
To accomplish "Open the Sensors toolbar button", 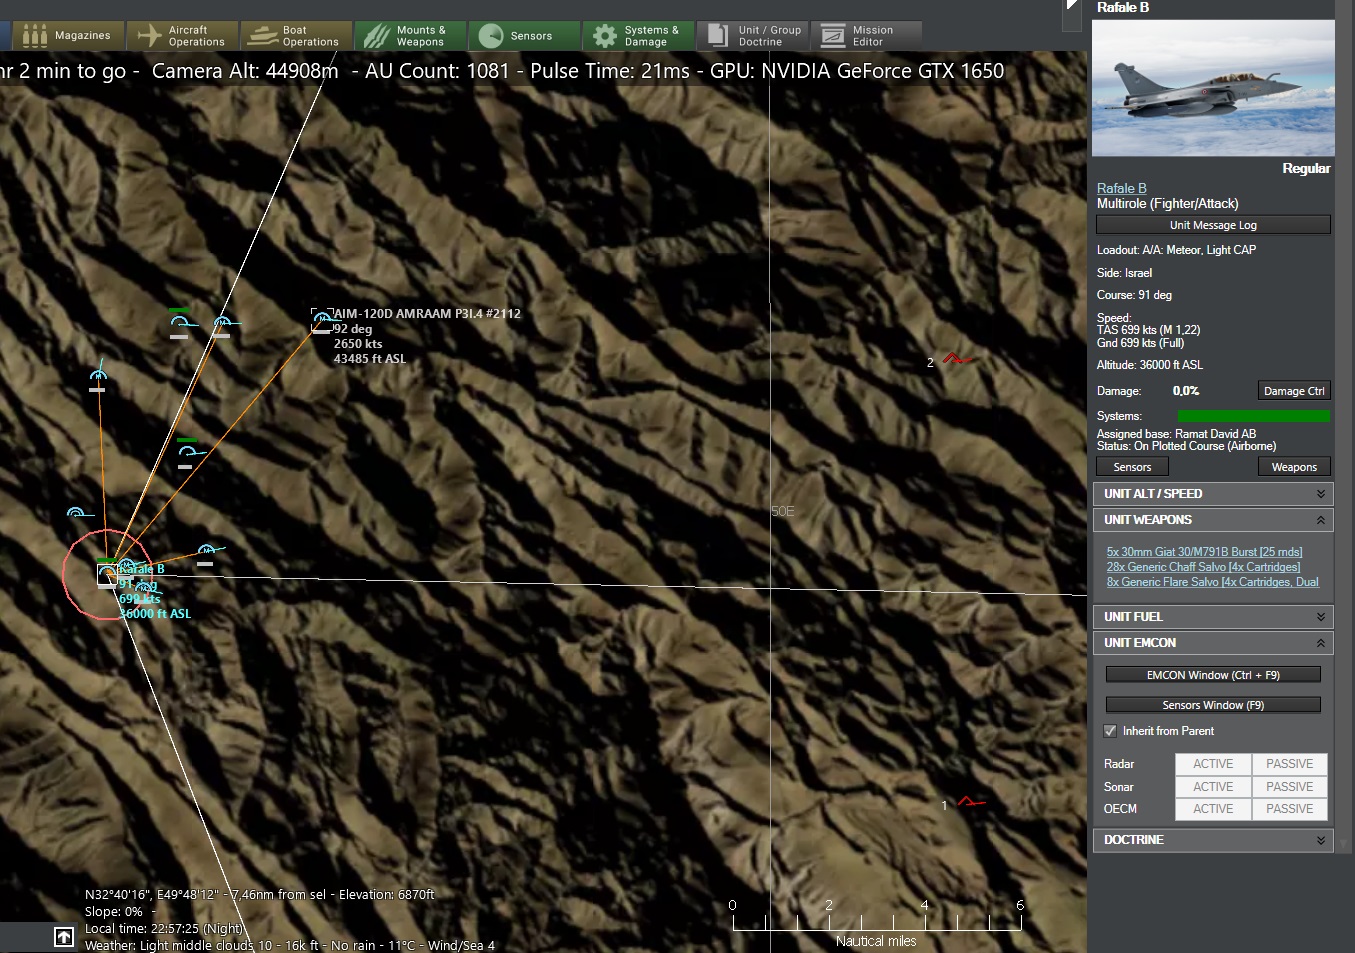I will pyautogui.click(x=524, y=36).
